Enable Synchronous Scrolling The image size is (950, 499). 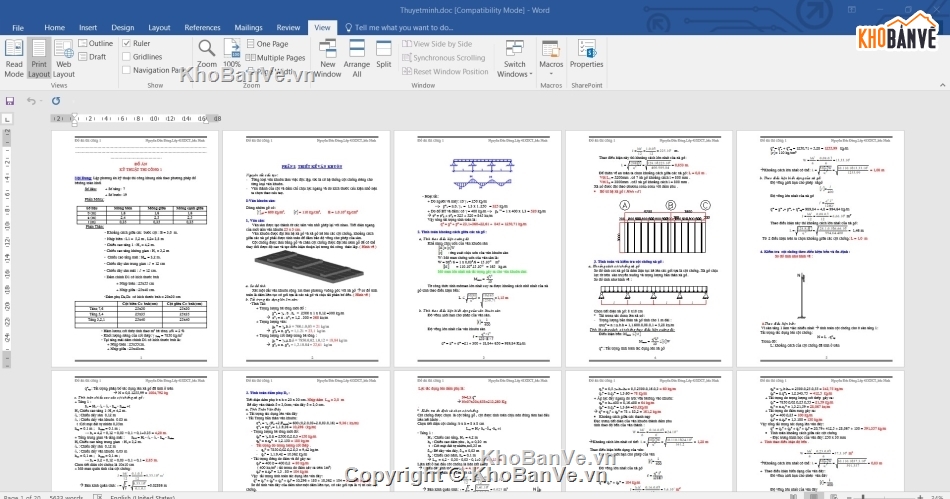click(443, 58)
